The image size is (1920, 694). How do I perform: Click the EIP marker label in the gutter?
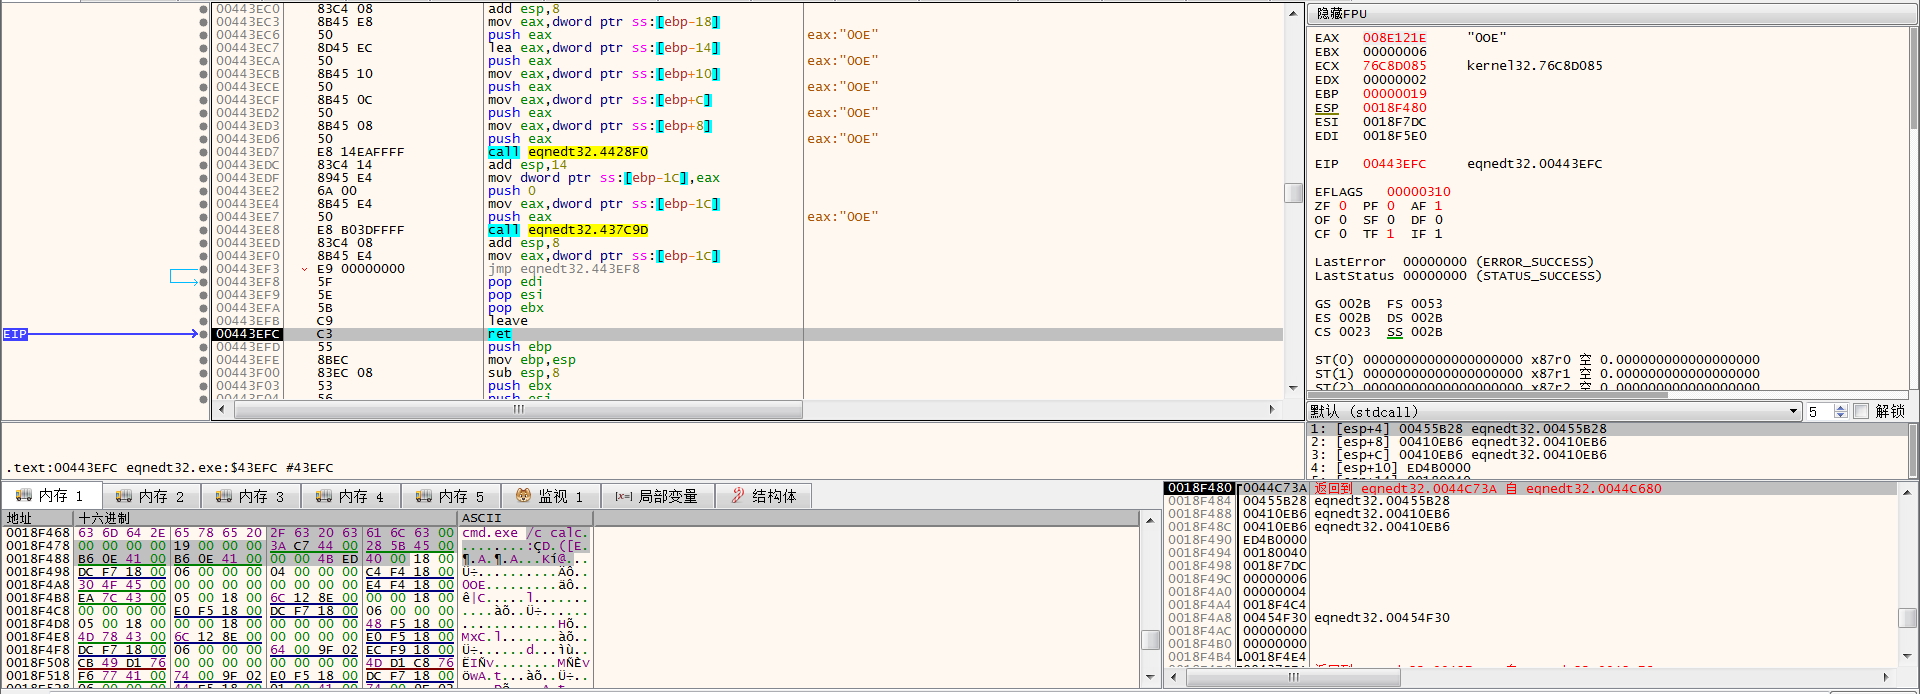[15, 334]
